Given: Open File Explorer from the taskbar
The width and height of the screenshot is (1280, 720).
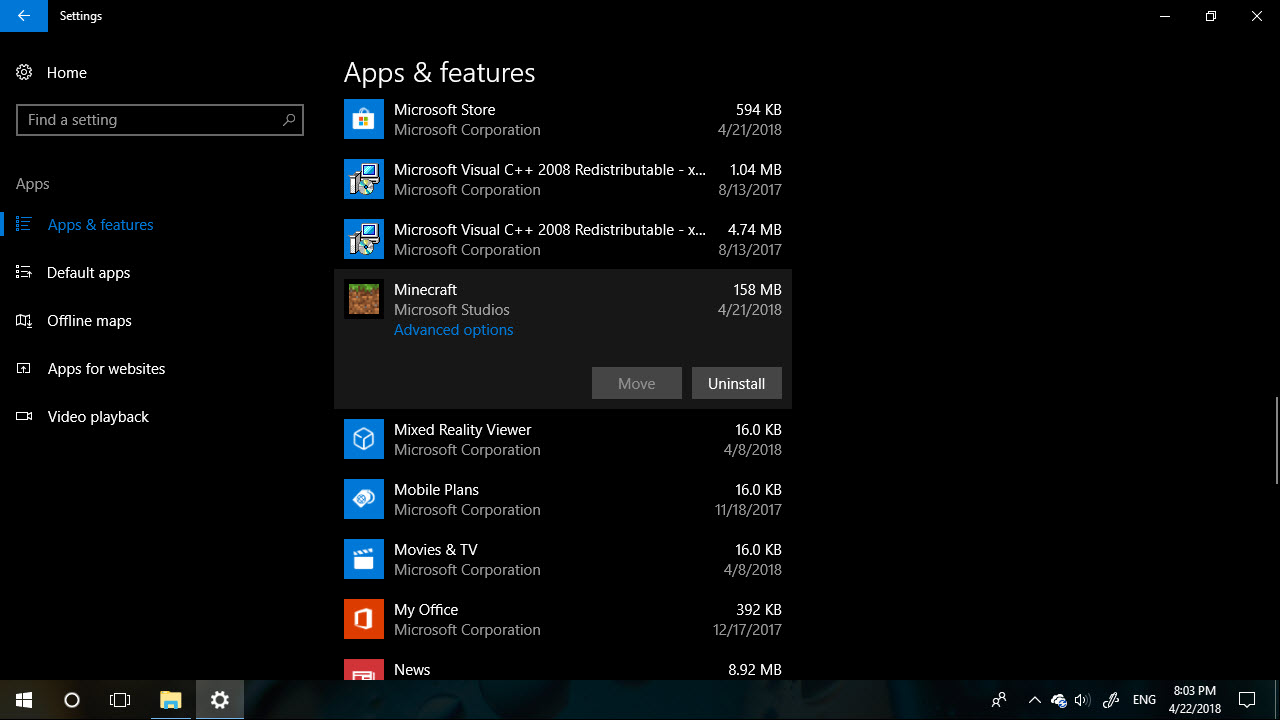Looking at the screenshot, I should [171, 700].
